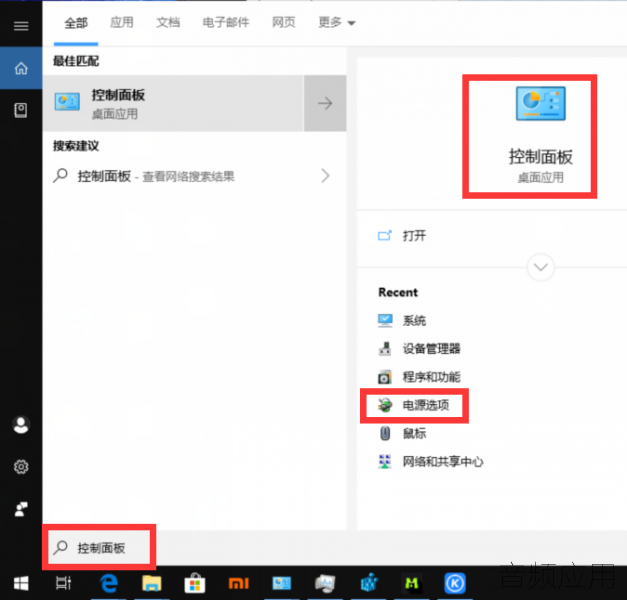
Task: Switch to the 应用 tab
Action: point(122,22)
